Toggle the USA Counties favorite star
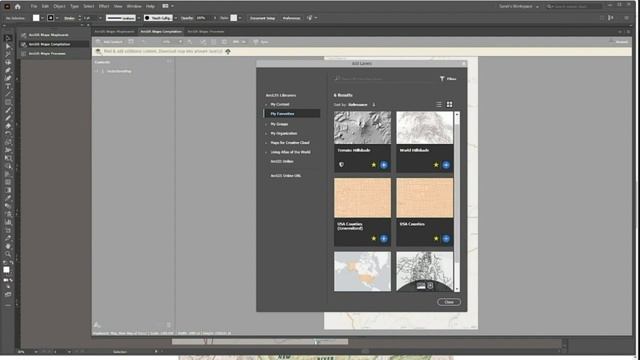Screen dimensions: 640x360 click(436, 239)
